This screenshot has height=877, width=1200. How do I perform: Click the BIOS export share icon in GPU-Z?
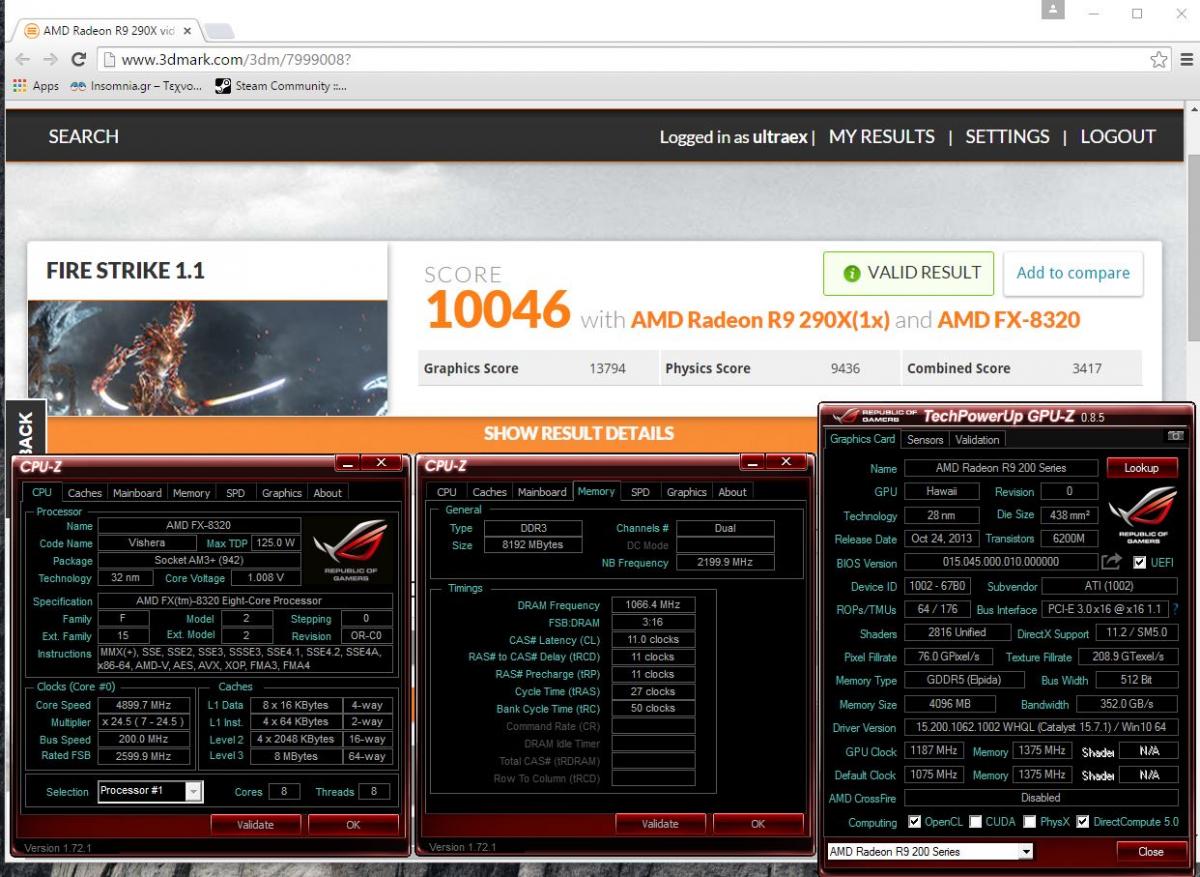(1111, 562)
